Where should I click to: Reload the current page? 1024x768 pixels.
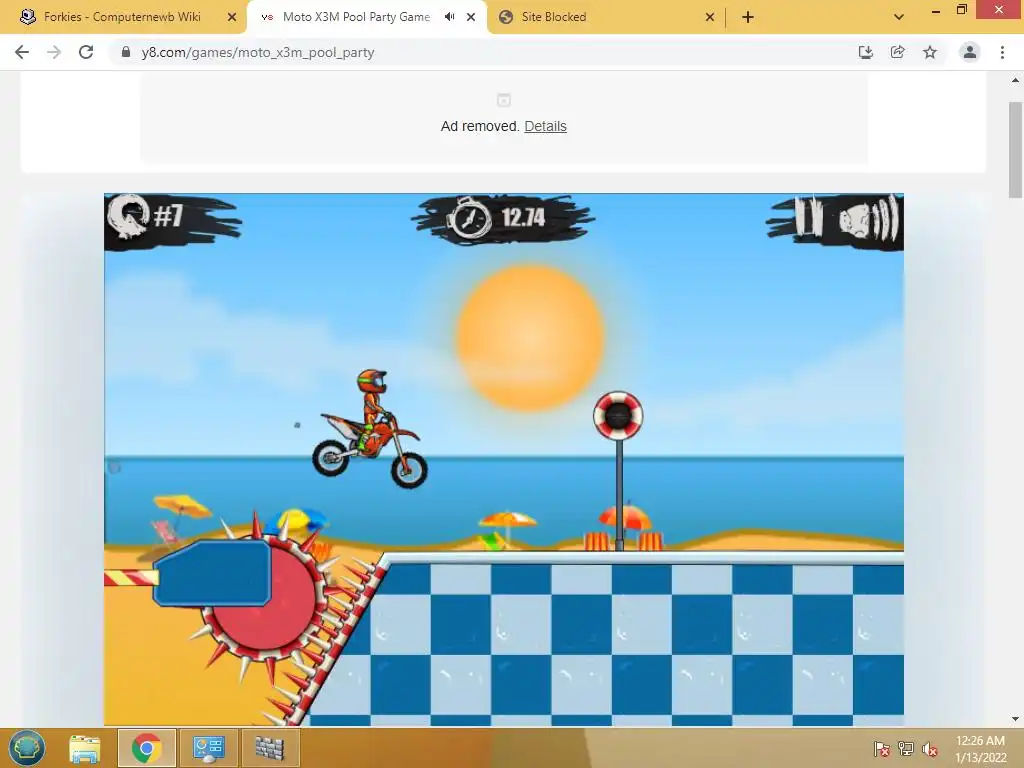[86, 52]
